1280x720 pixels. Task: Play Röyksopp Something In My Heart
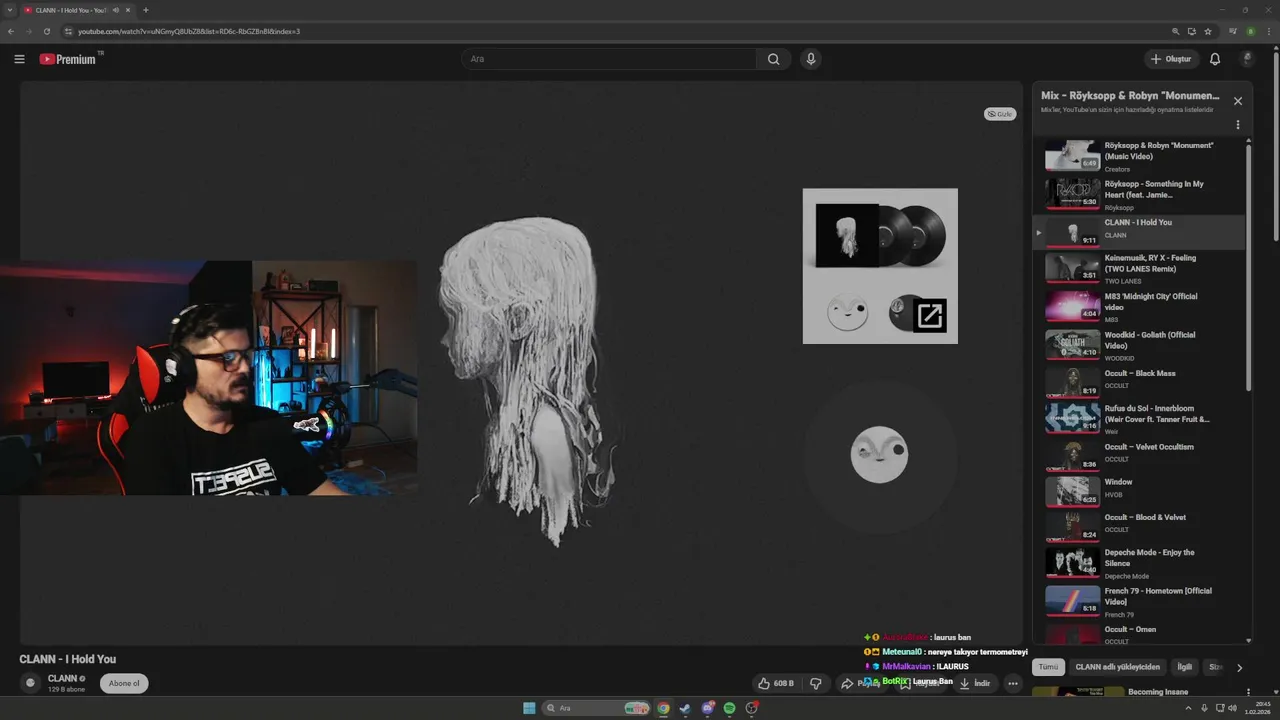tap(1139, 194)
